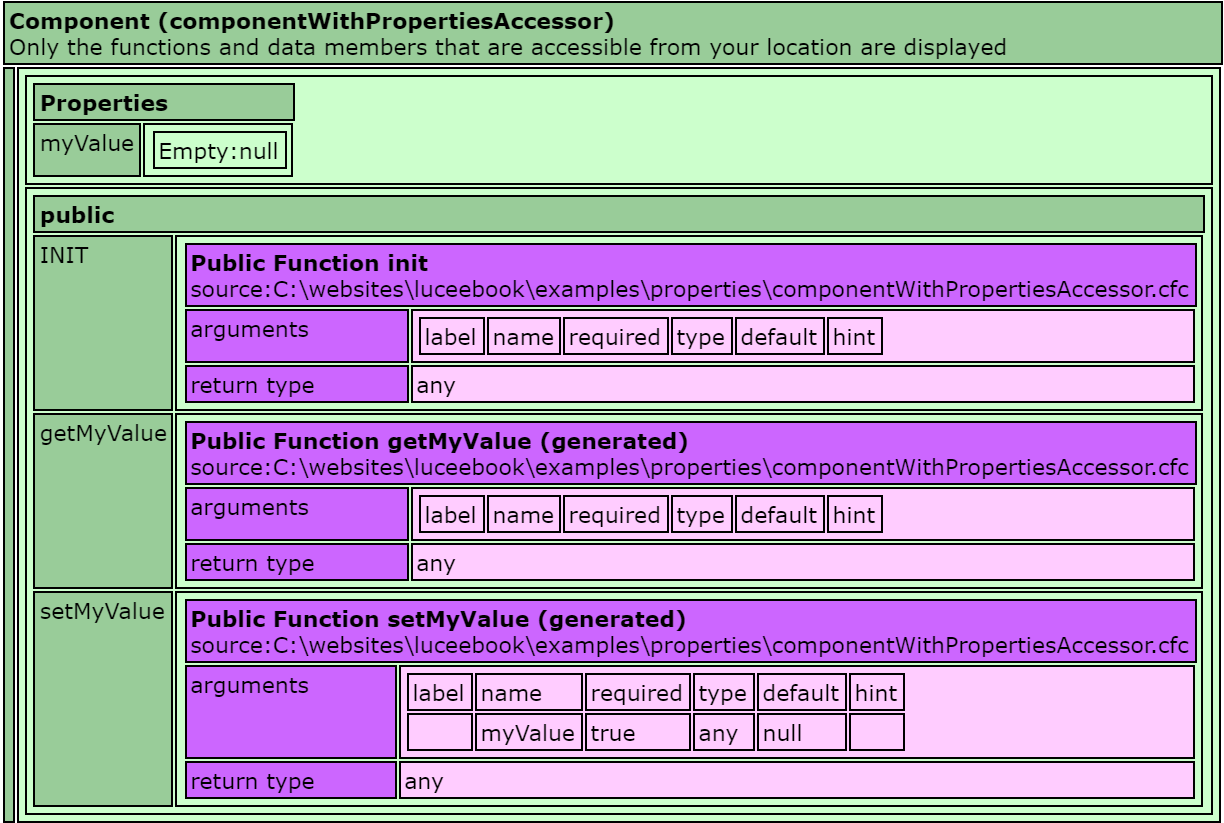Select the 'true' required cell in setMyValue
Image resolution: width=1224 pixels, height=823 pixels.
637,733
